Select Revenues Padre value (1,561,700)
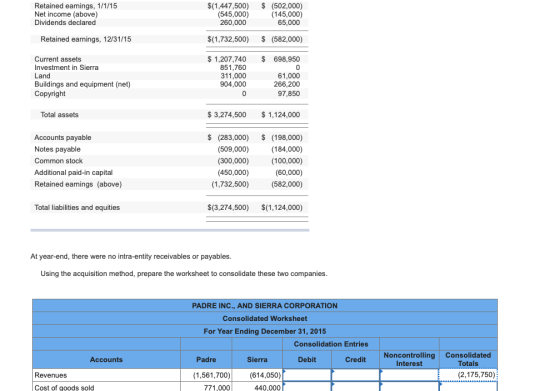 pyautogui.click(x=212, y=375)
